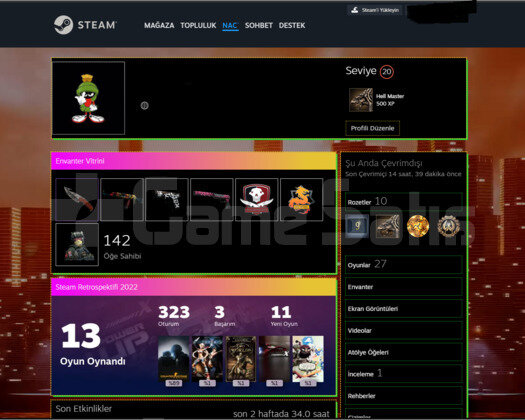The image size is (525, 420).
Task: Open the Counter-Strike game cover thumbnail
Action: pos(173,359)
